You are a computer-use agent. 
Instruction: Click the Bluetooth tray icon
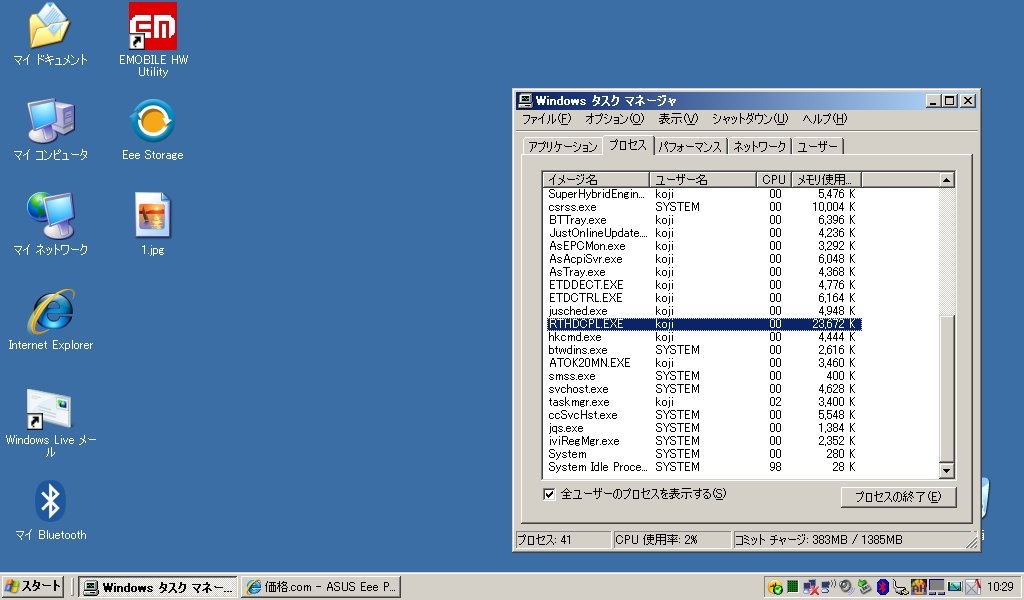(883, 587)
